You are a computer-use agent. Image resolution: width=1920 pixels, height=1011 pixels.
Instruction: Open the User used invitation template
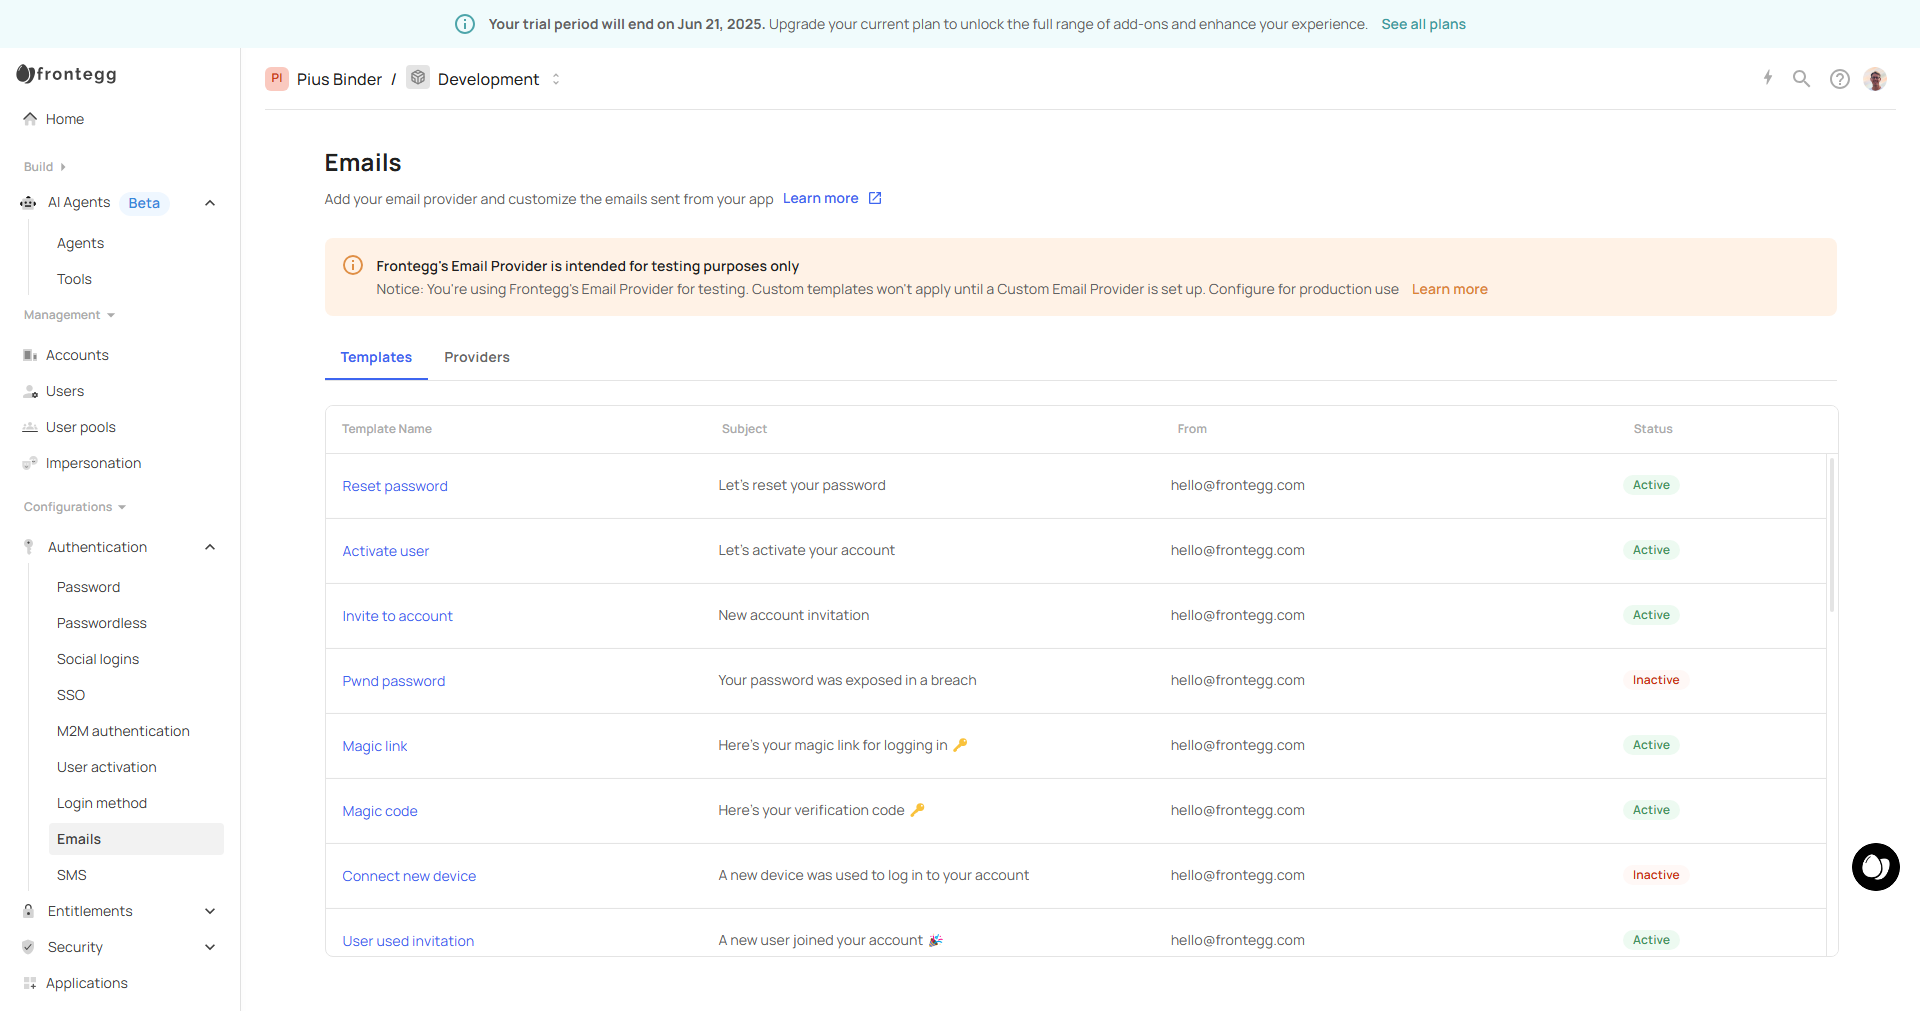point(408,941)
